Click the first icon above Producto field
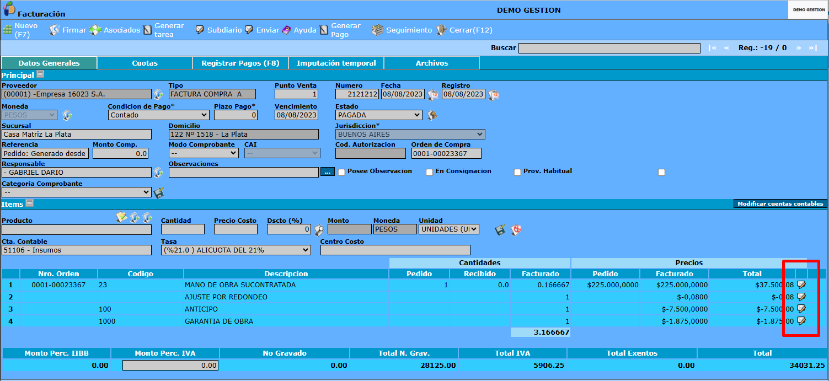Screen dimensions: 829x381 pos(122,217)
